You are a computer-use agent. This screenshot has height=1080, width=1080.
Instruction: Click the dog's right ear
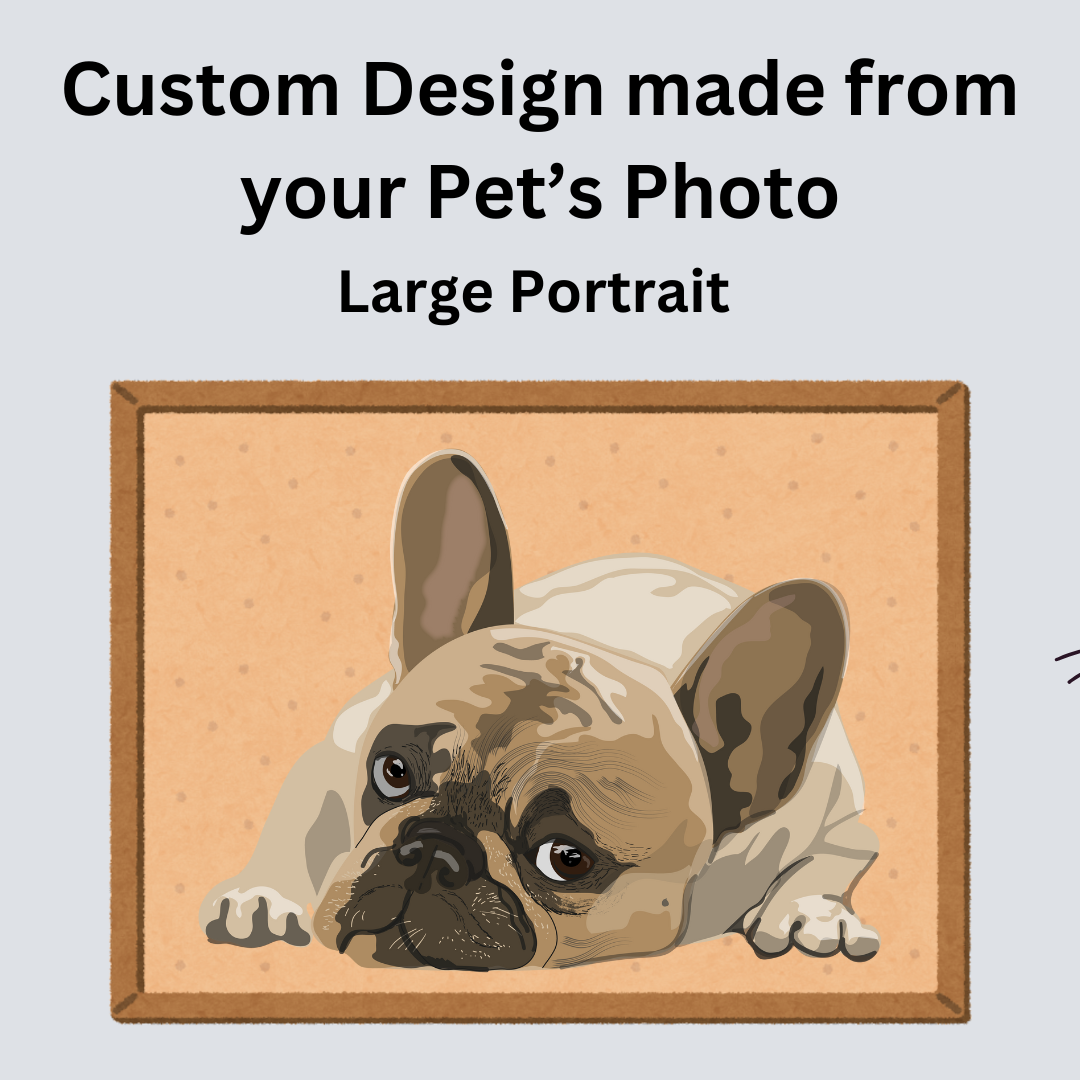(x=765, y=696)
